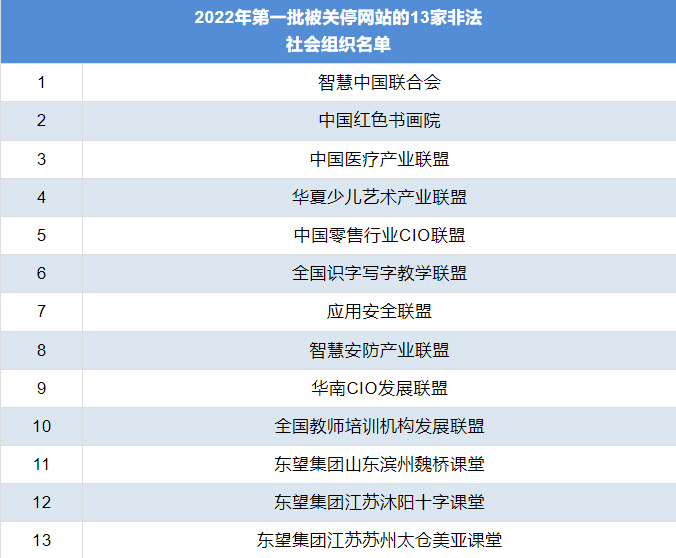Viewport: 676px width, 558px height.
Task: Click row number 1 cell
Action: [x=41, y=82]
